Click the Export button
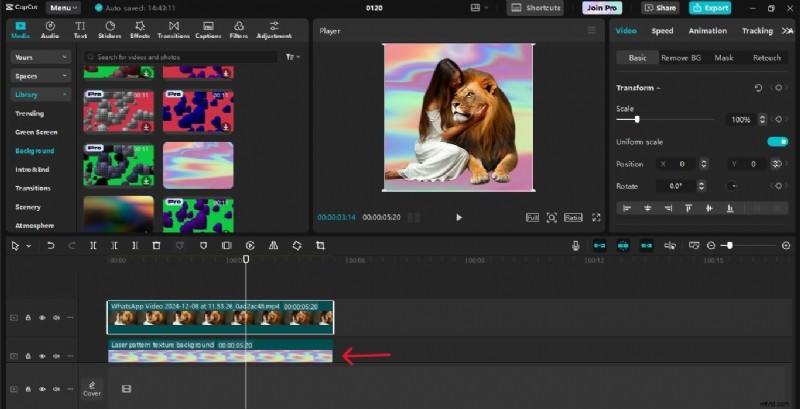800x409 pixels. point(710,8)
